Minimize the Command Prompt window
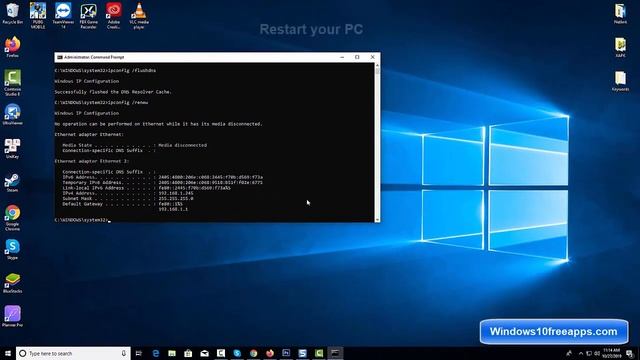640x360 pixels. click(342, 58)
